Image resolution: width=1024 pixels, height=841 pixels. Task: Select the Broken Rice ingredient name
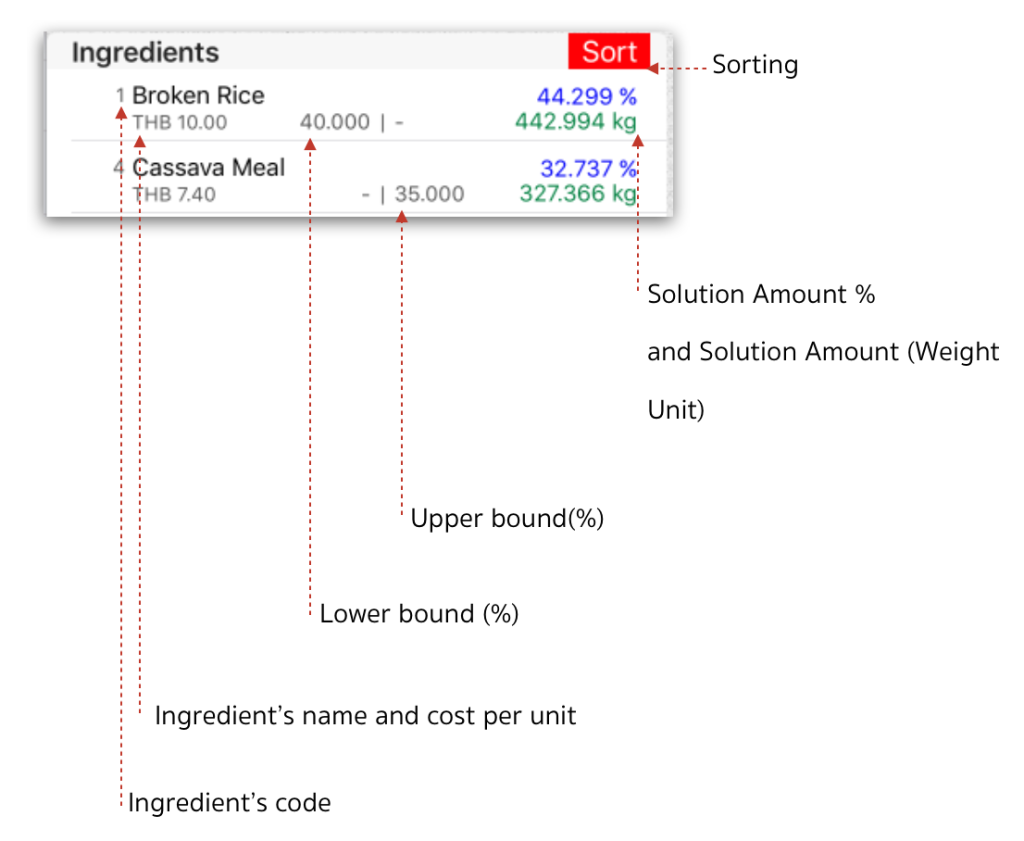point(198,96)
